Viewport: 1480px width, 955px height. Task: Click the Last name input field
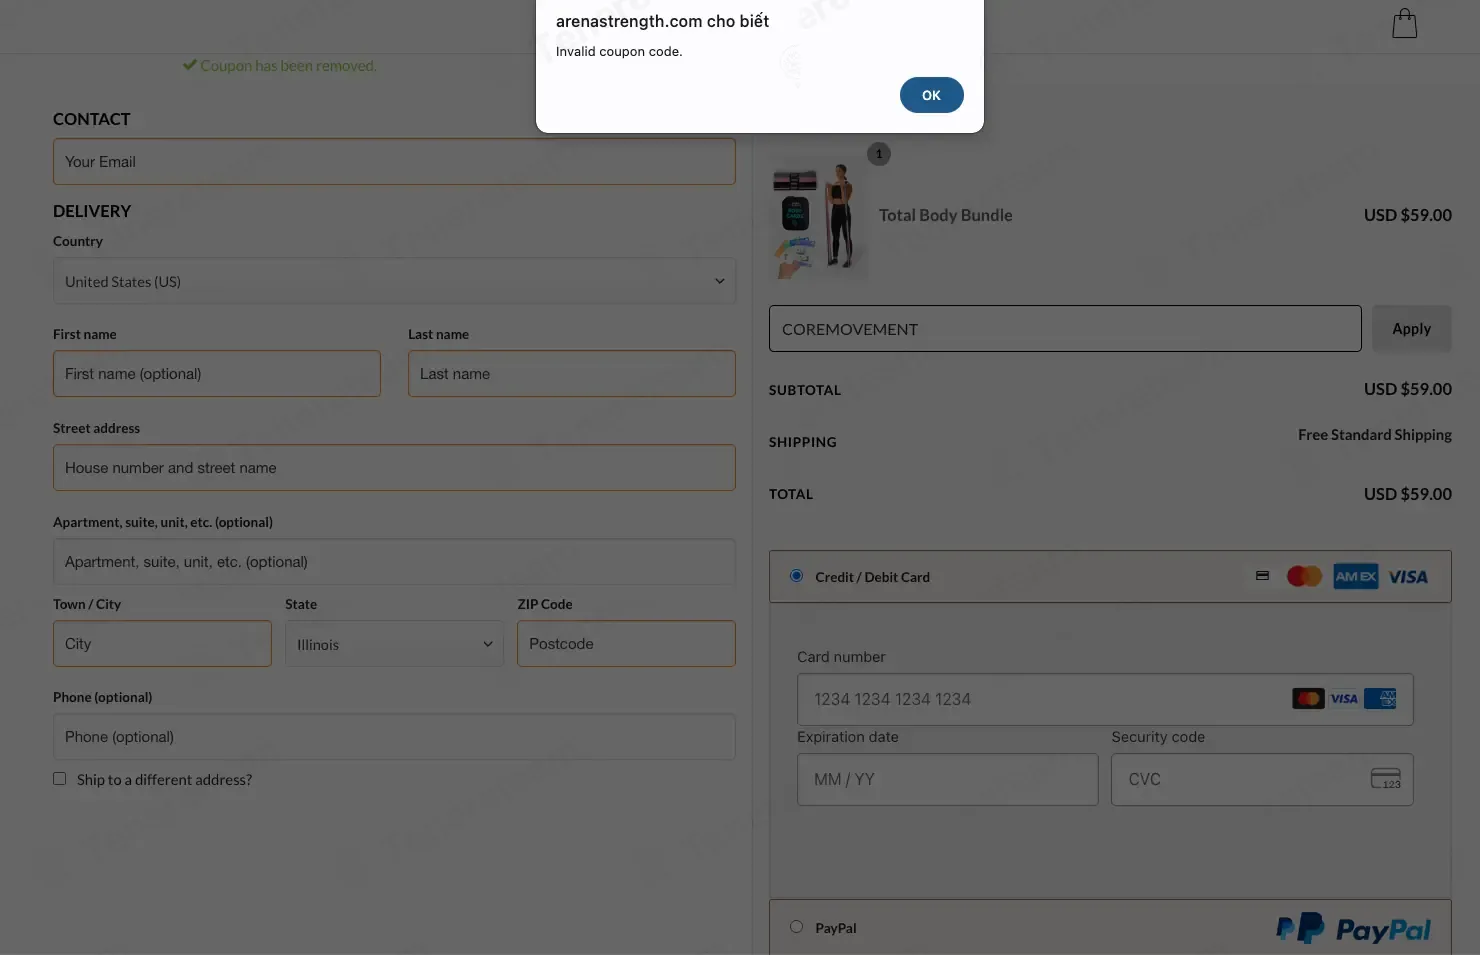[x=572, y=373]
